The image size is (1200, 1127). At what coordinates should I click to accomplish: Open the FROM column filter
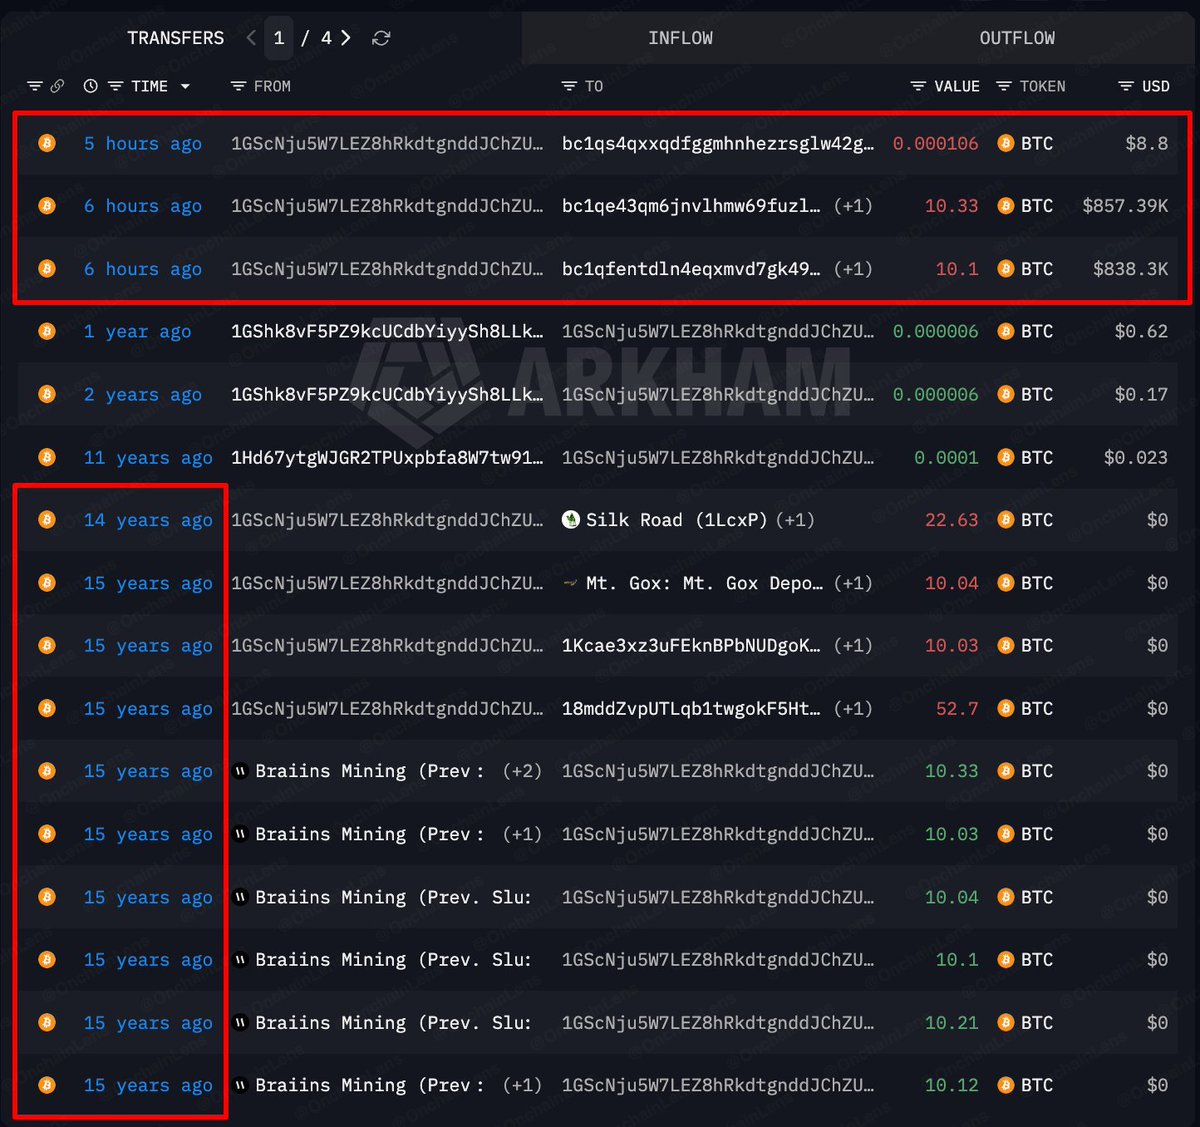pos(238,86)
